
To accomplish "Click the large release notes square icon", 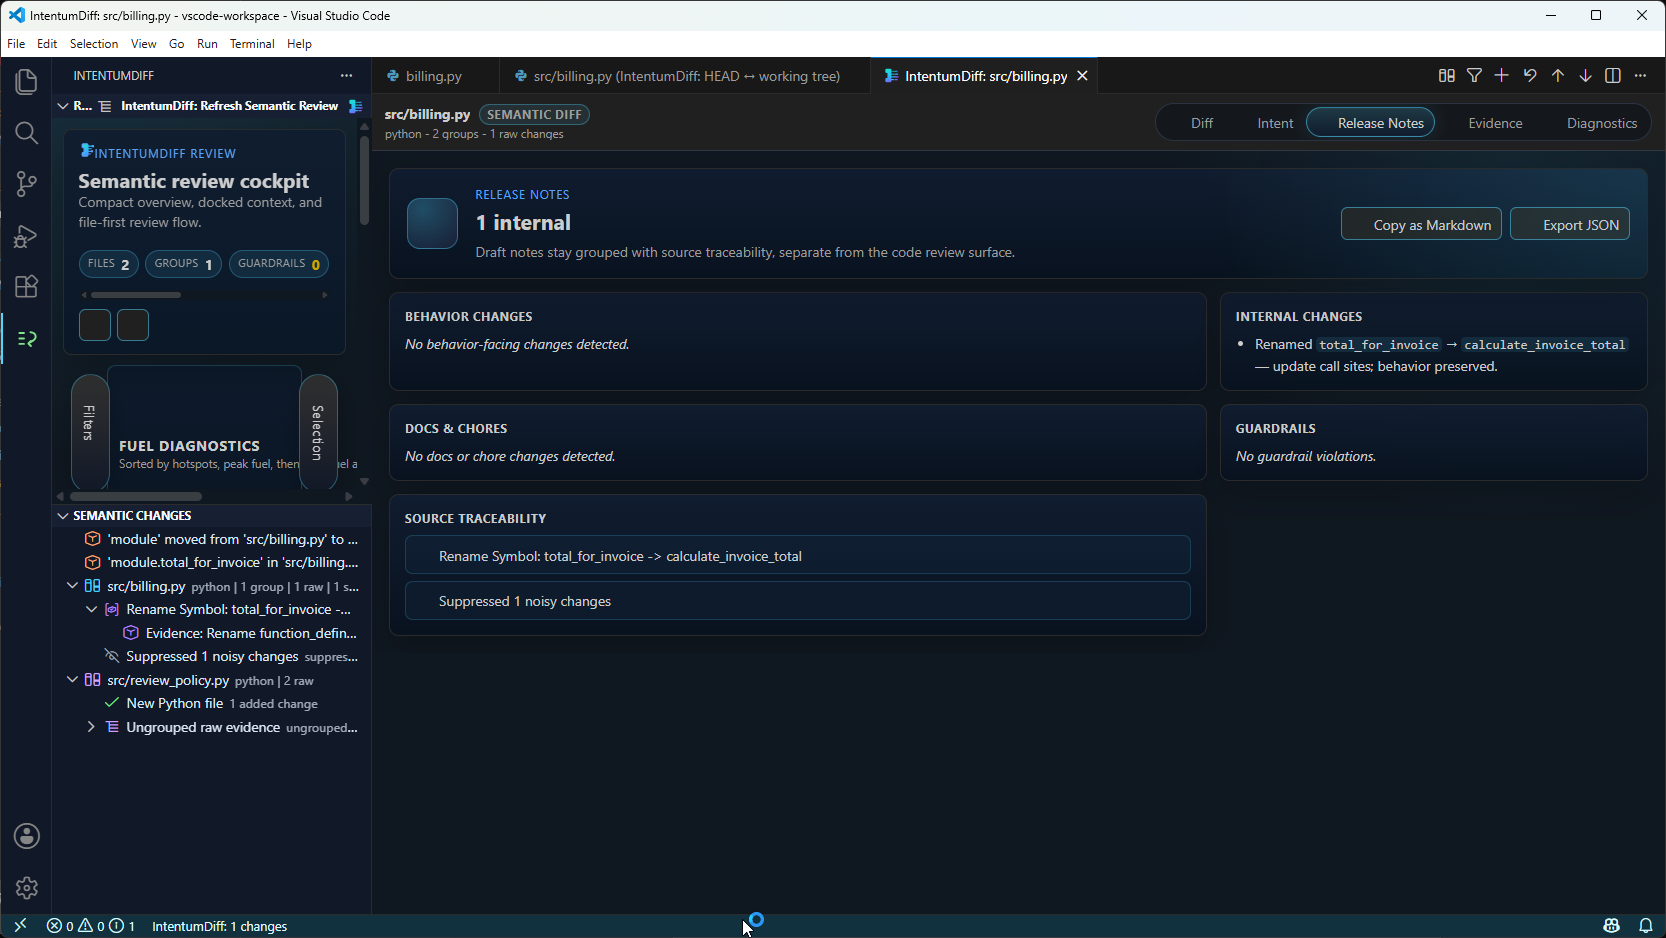I will point(432,223).
